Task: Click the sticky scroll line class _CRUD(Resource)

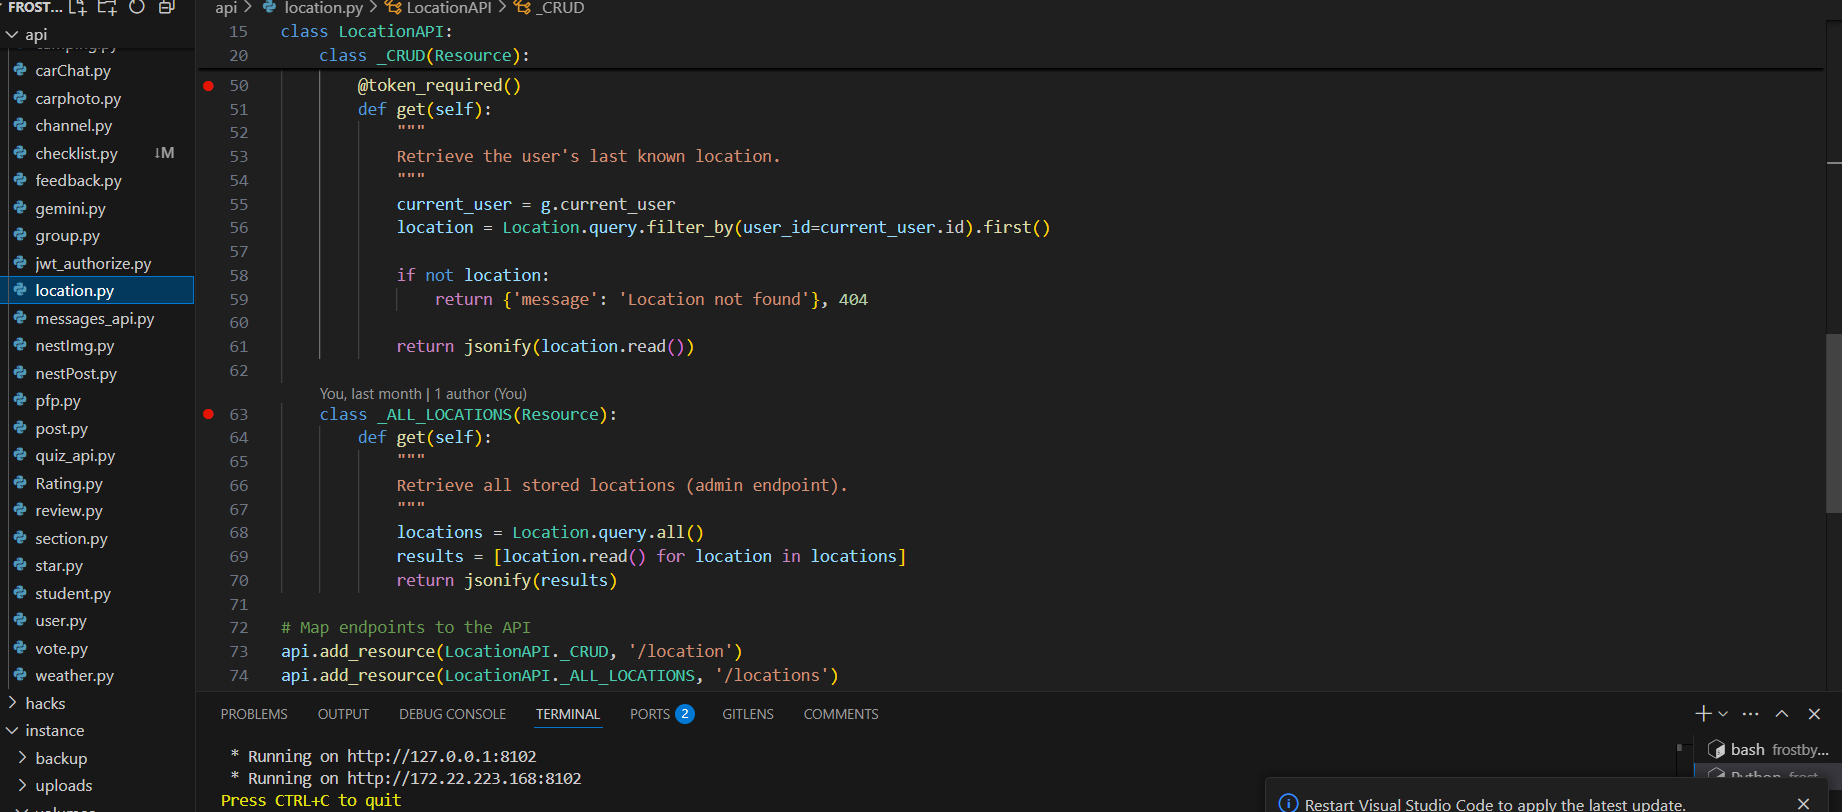Action: coord(424,56)
